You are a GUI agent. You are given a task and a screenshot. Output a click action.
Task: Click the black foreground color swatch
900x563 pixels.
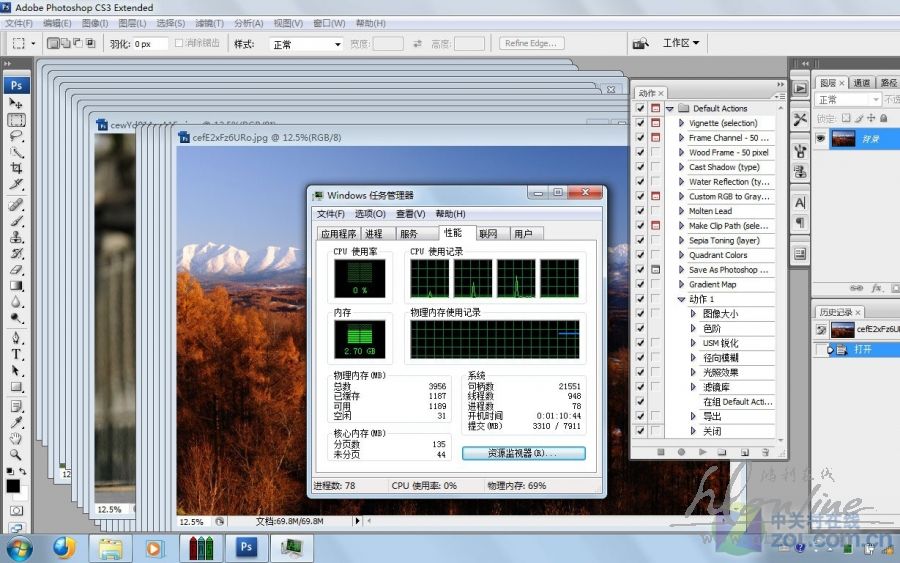pos(13,486)
